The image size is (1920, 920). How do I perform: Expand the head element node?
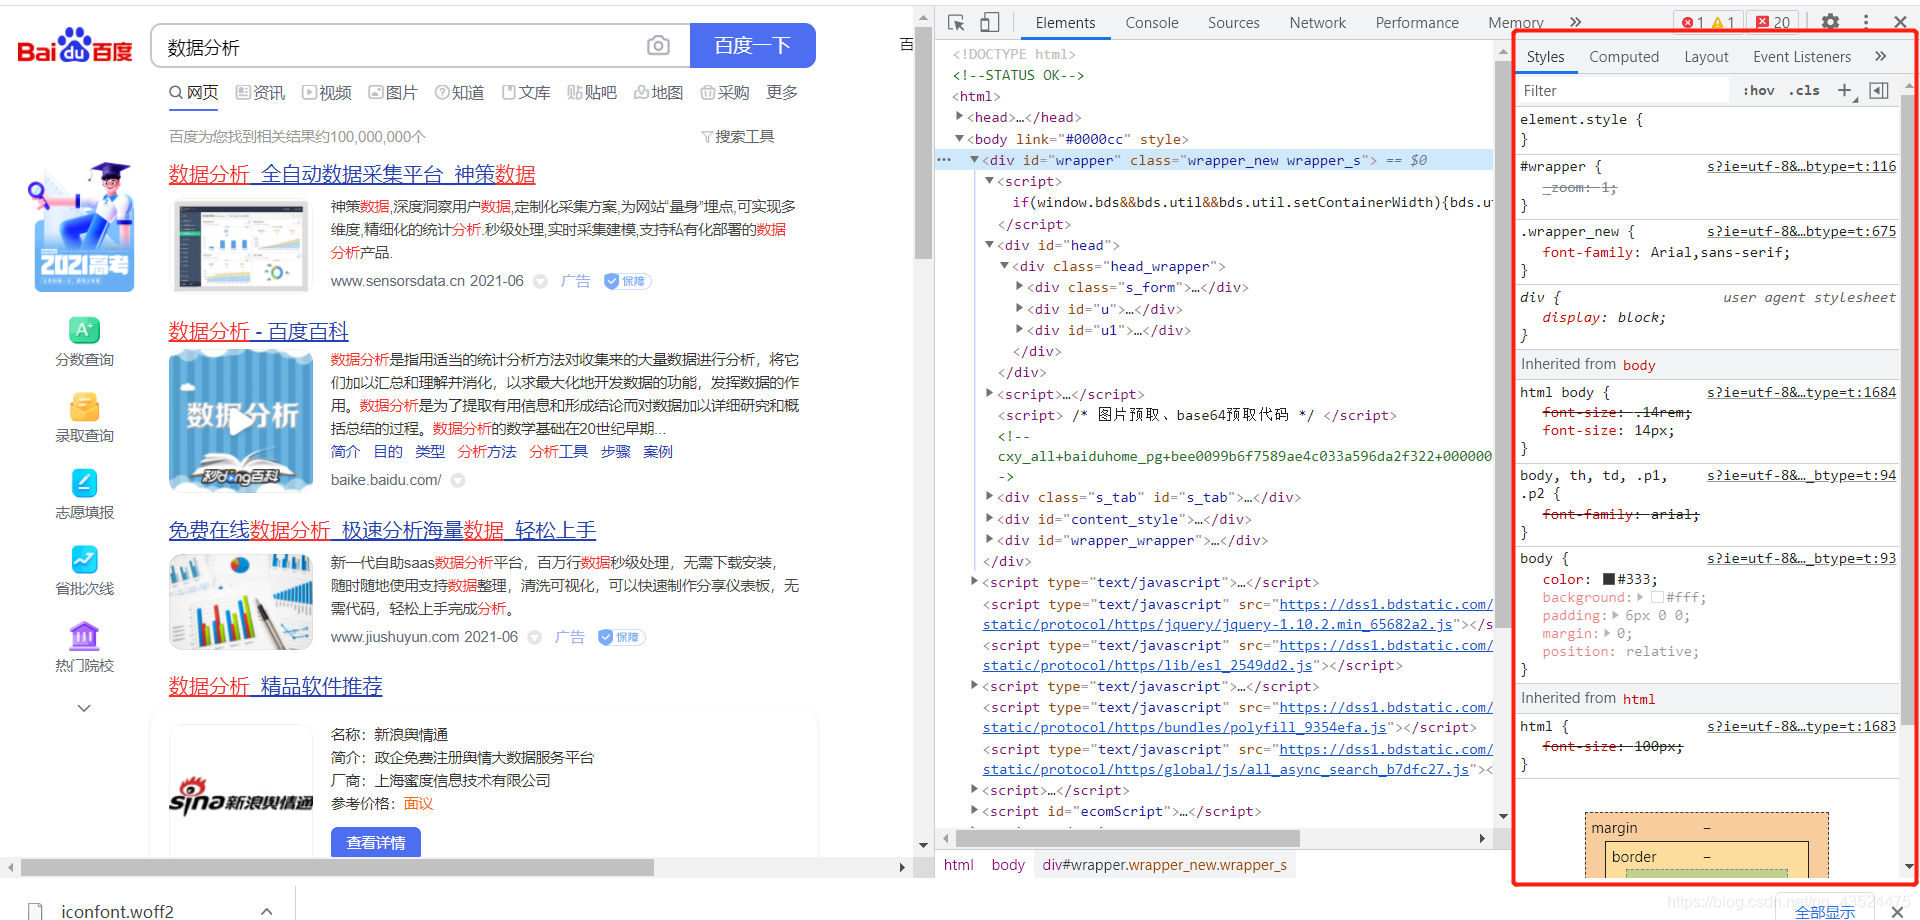[x=960, y=117]
